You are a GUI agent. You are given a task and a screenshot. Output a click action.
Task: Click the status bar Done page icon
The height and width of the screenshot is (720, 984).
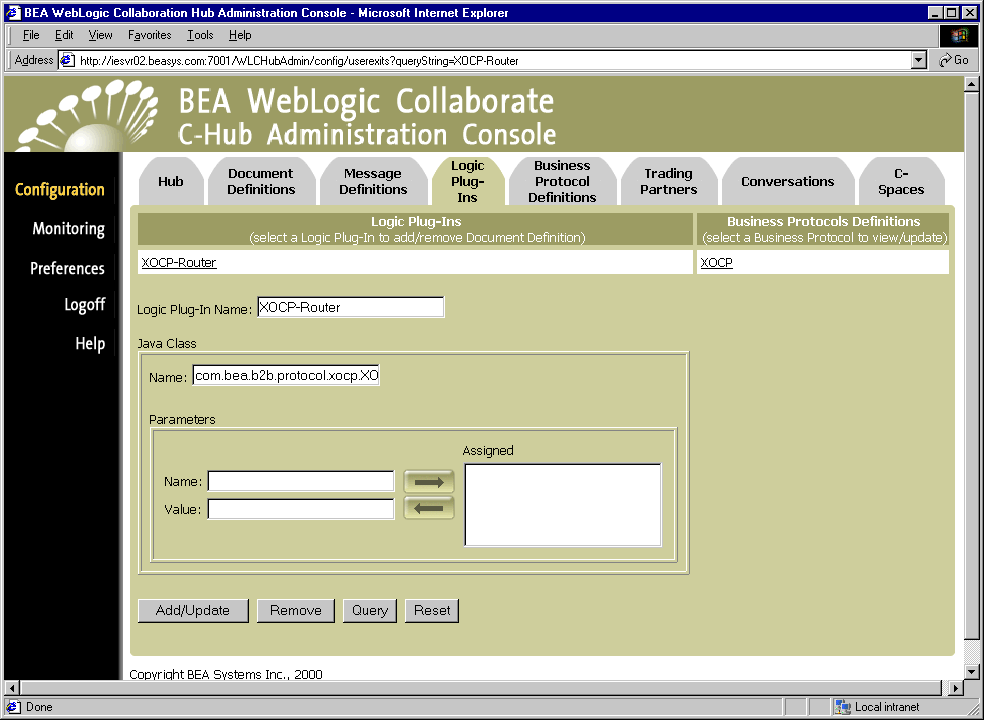13,707
